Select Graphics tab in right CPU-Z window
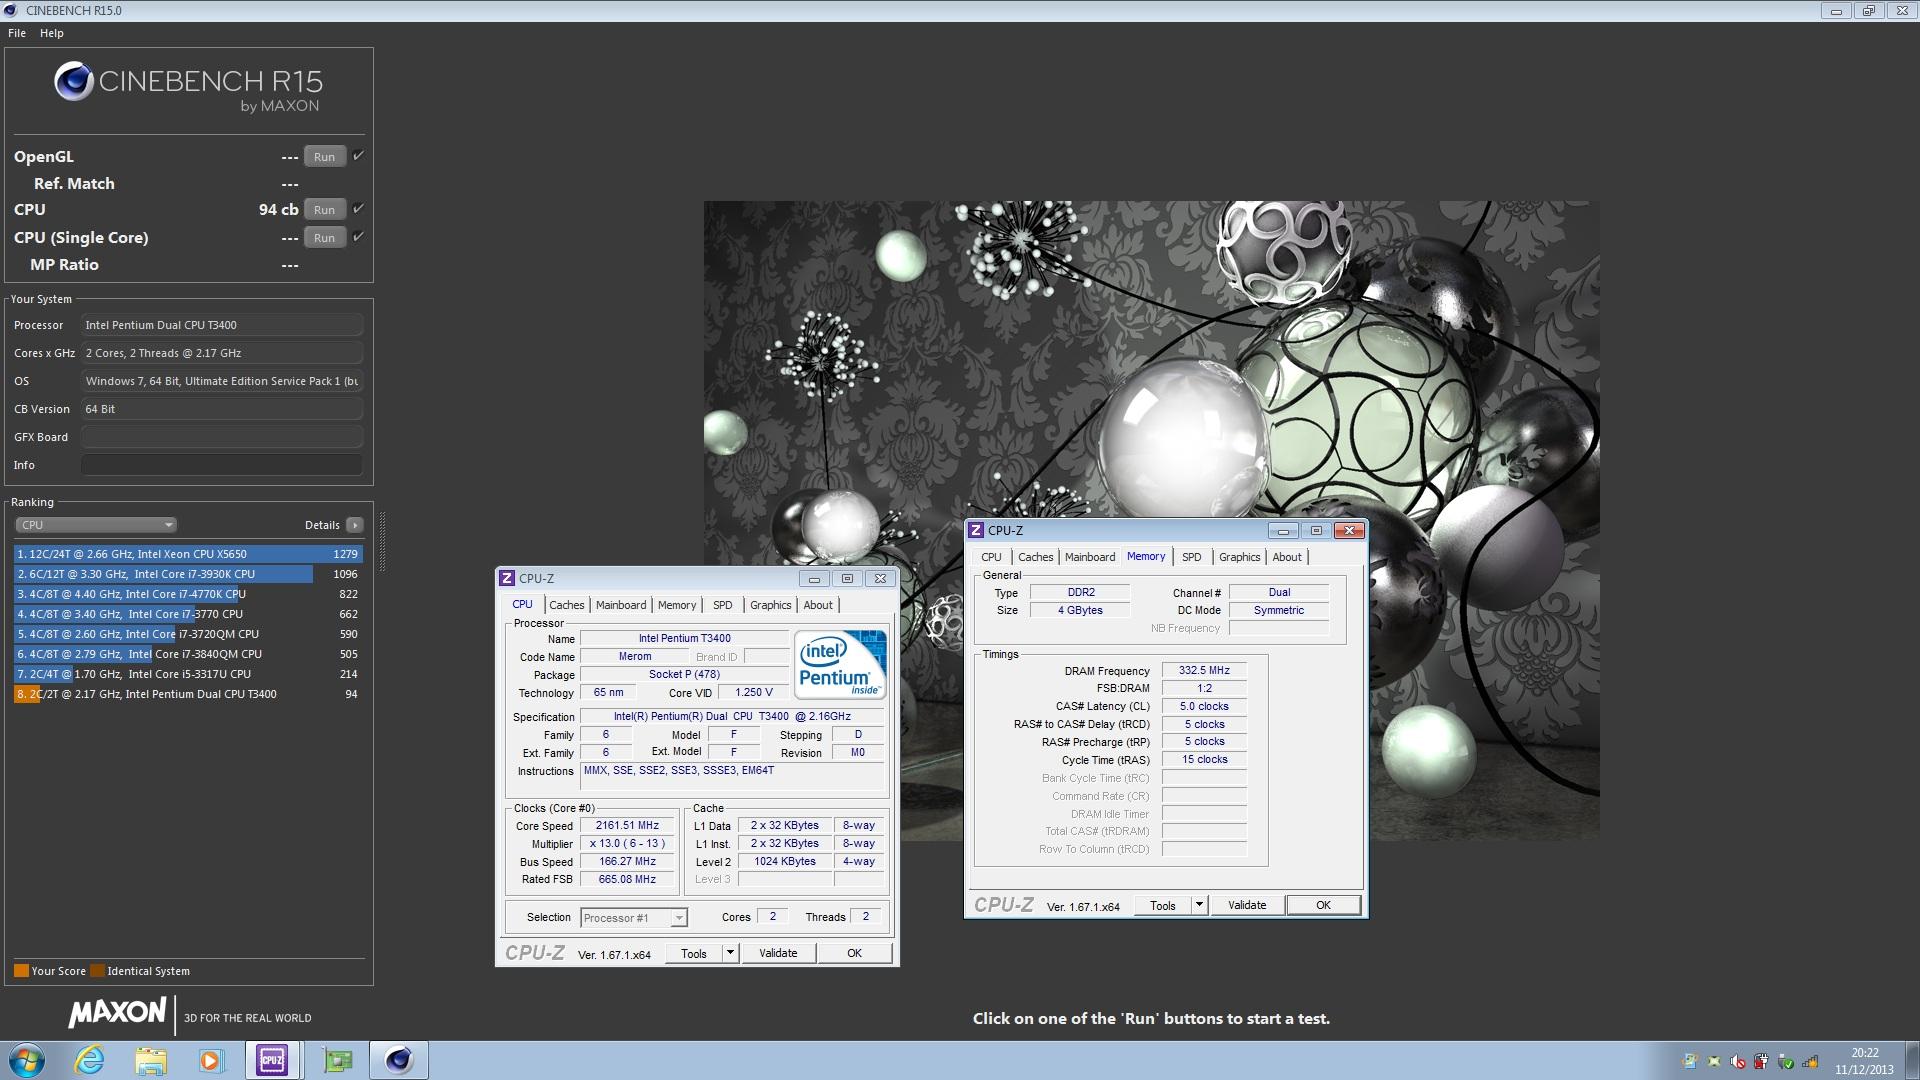 [1239, 557]
